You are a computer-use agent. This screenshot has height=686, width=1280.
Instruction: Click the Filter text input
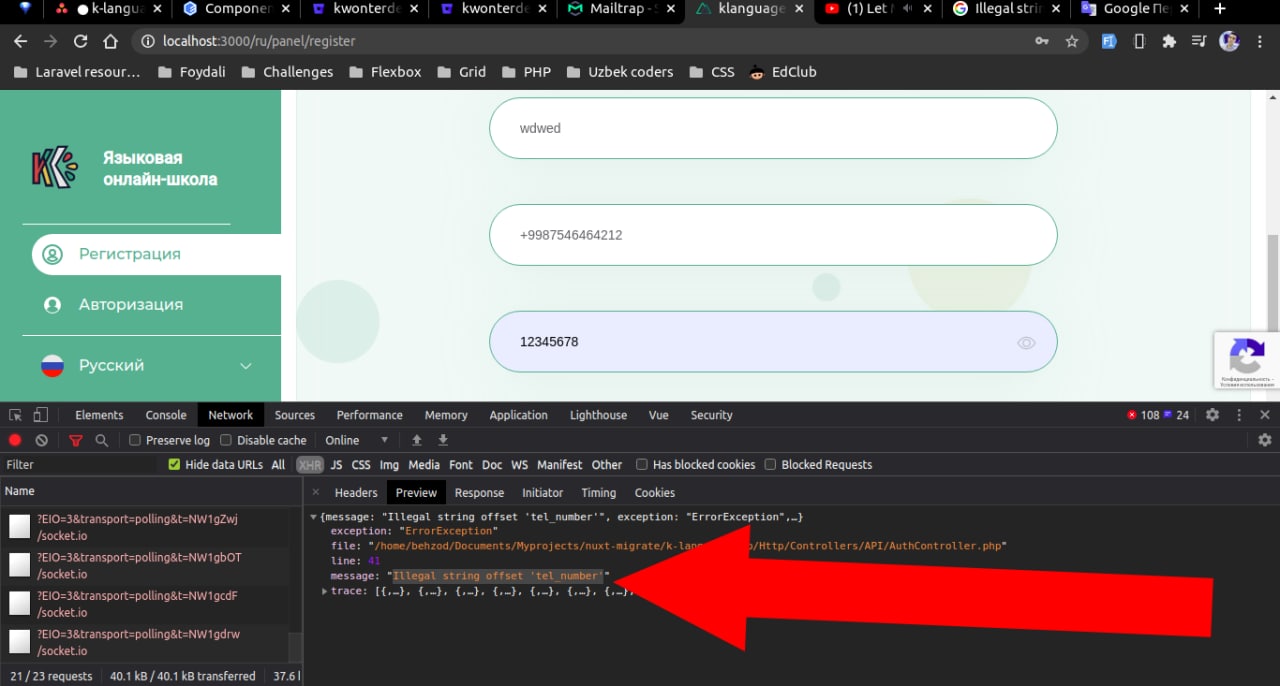(80, 465)
